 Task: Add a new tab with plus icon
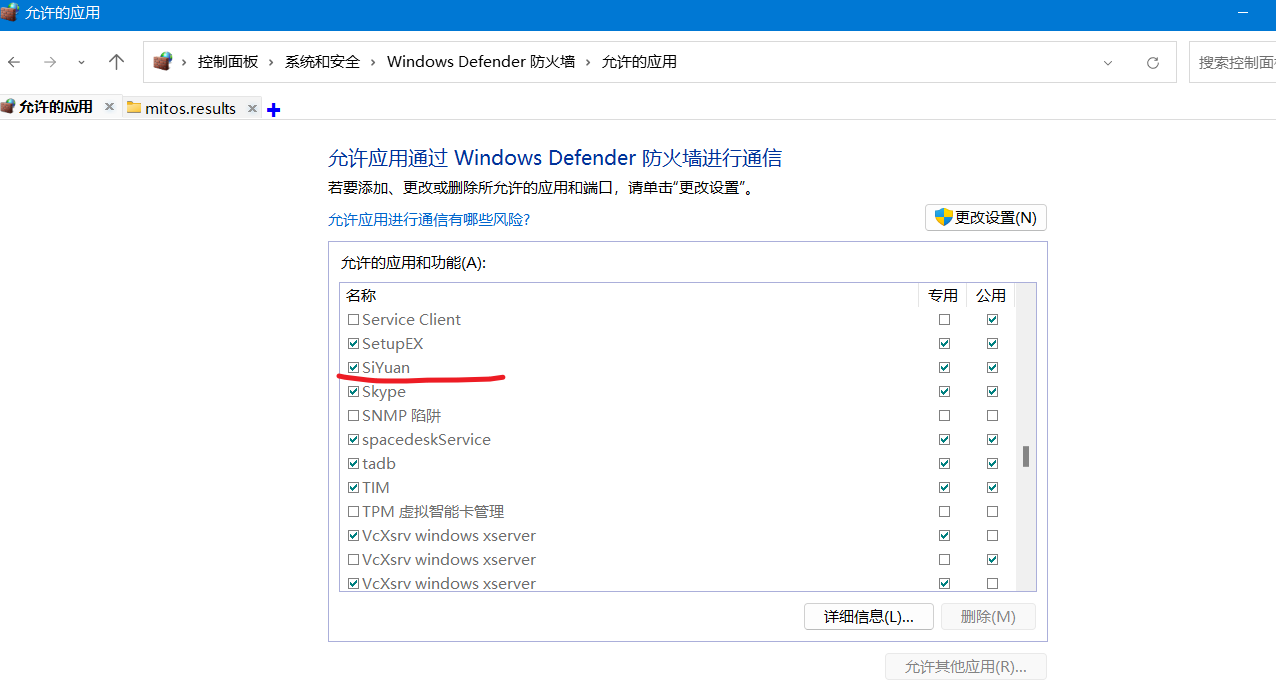pyautogui.click(x=273, y=109)
